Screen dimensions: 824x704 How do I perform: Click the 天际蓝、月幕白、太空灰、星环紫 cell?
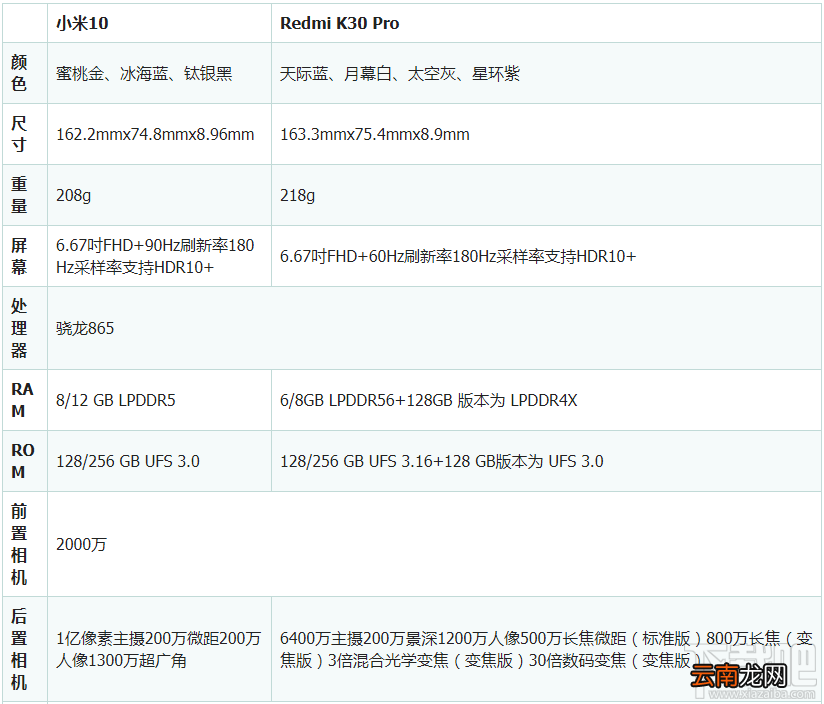[x=546, y=73]
